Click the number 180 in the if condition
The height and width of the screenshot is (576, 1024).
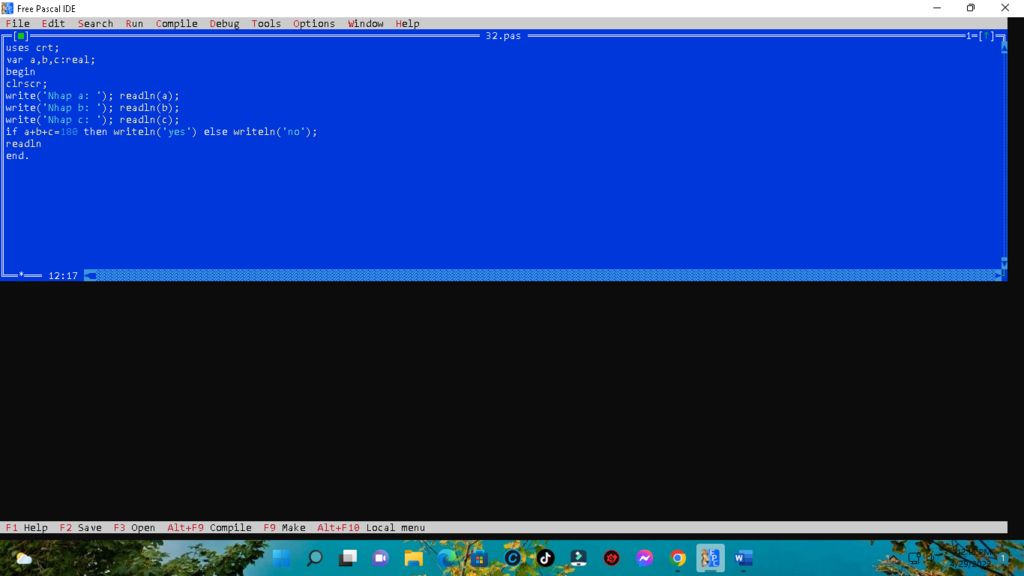(x=69, y=132)
